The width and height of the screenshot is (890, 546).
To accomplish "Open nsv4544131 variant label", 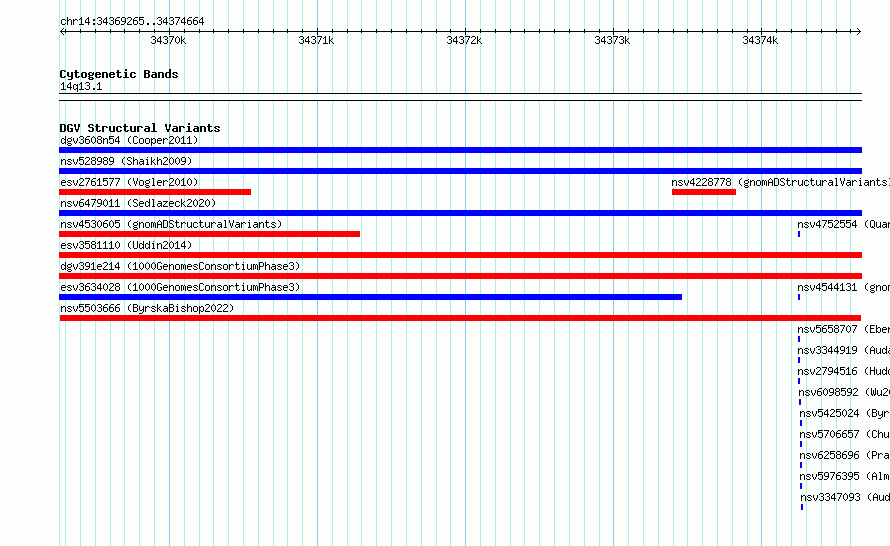I will point(843,287).
